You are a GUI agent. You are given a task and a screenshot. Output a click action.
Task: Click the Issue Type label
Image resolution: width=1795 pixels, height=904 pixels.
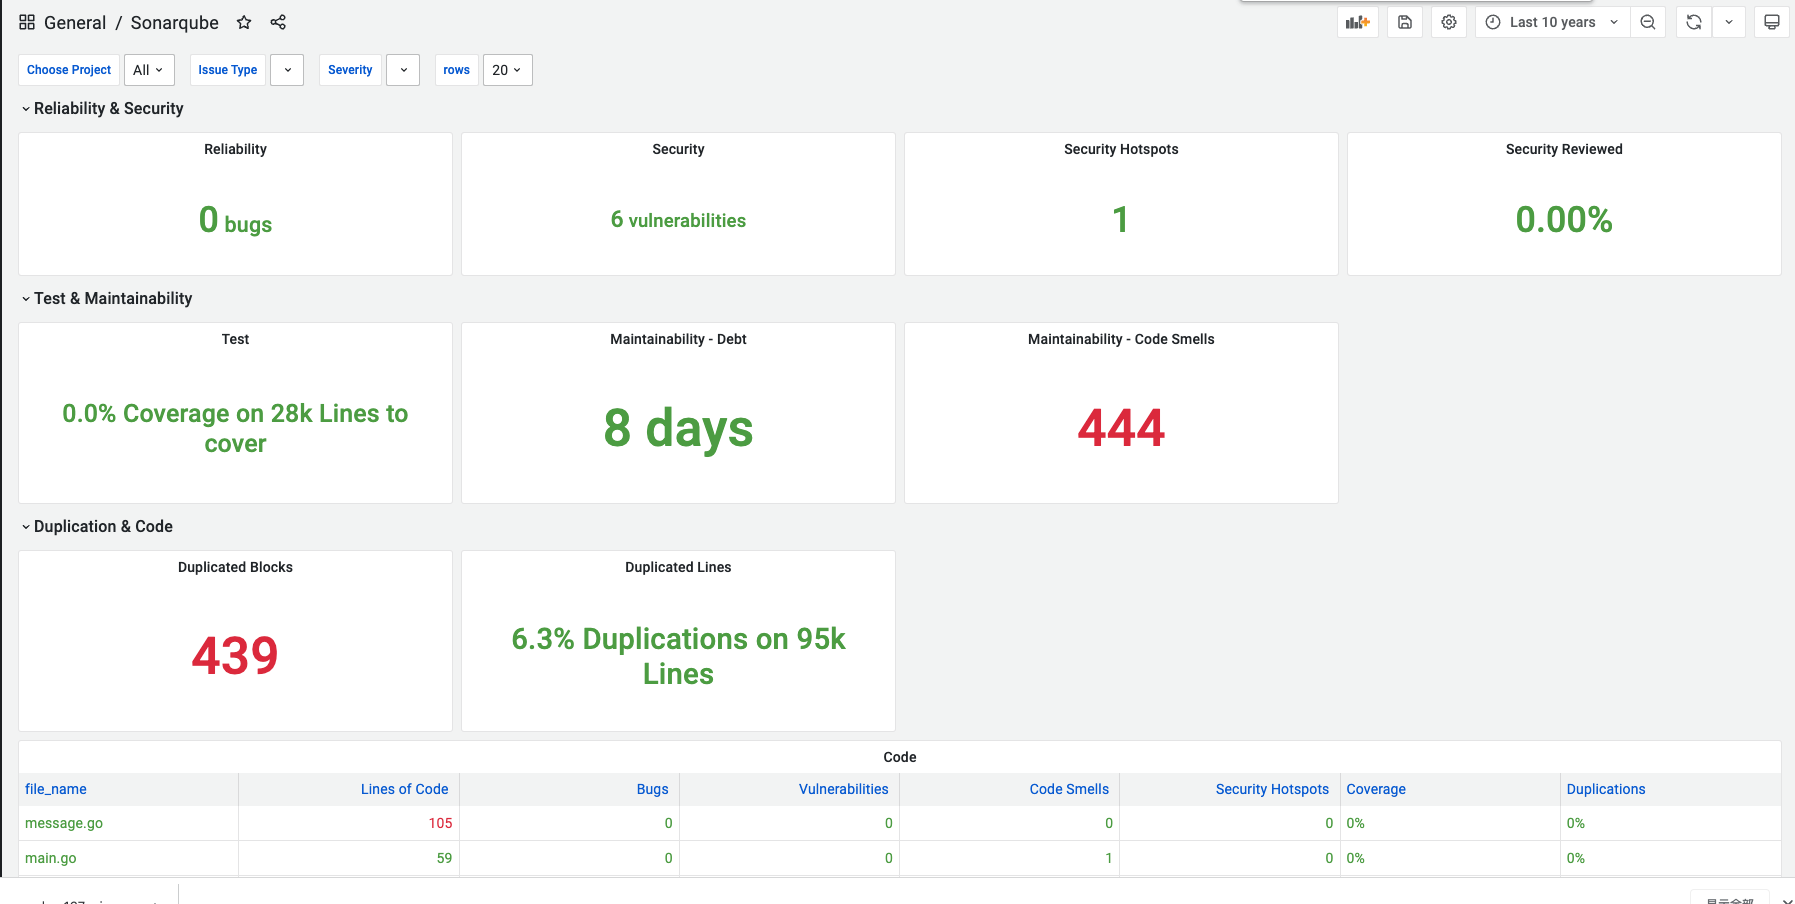[228, 70]
